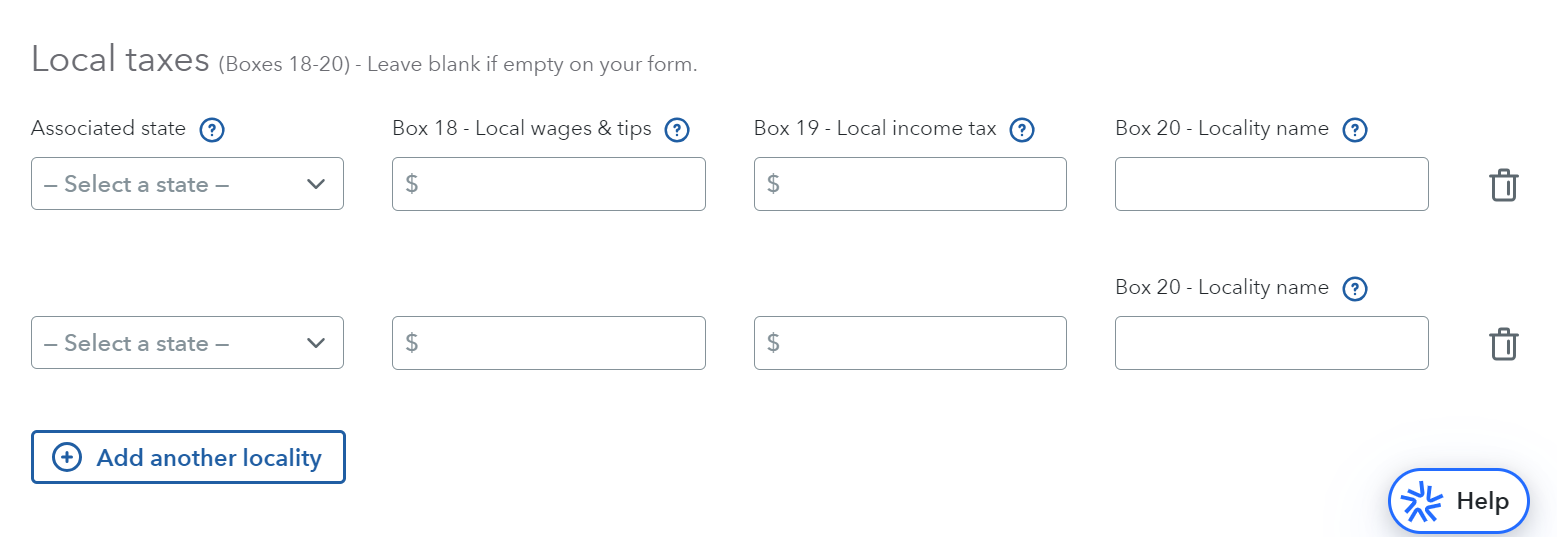The width and height of the screenshot is (1557, 537).
Task: Click the second row's locality name field
Action: [x=1271, y=343]
